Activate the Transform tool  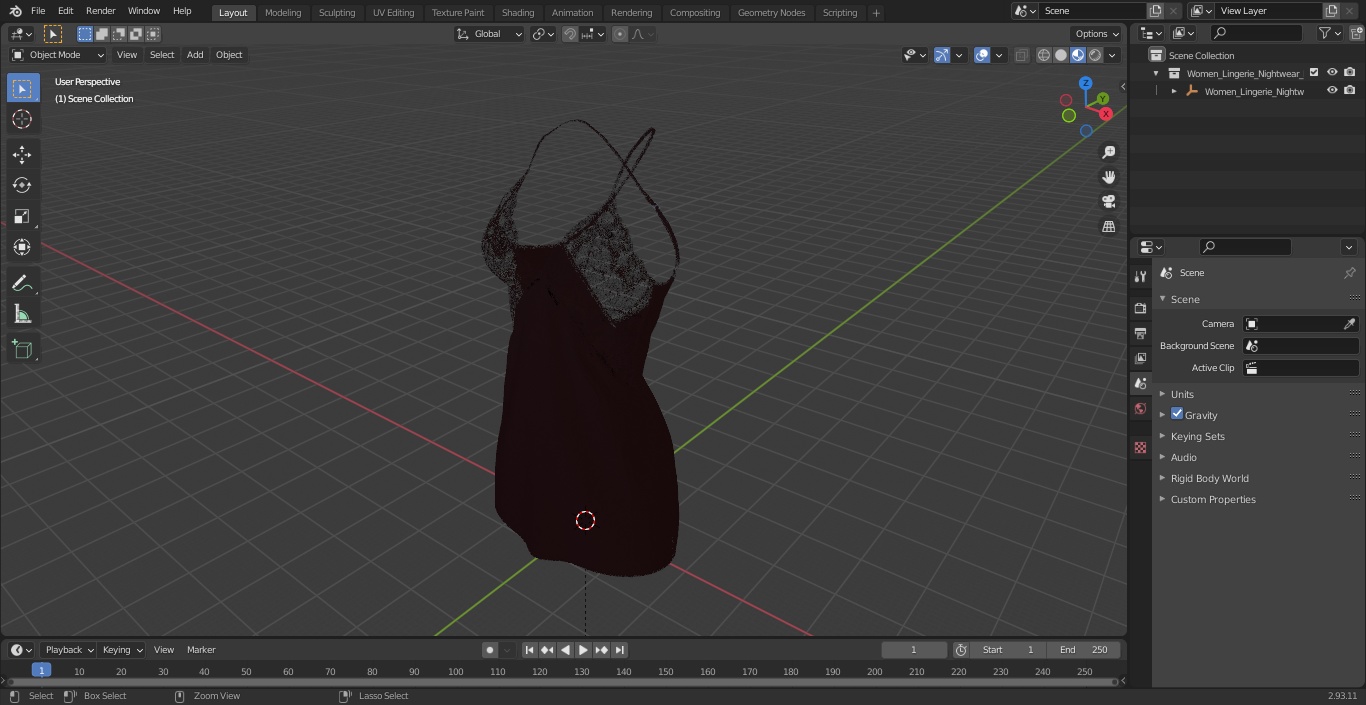[22, 247]
